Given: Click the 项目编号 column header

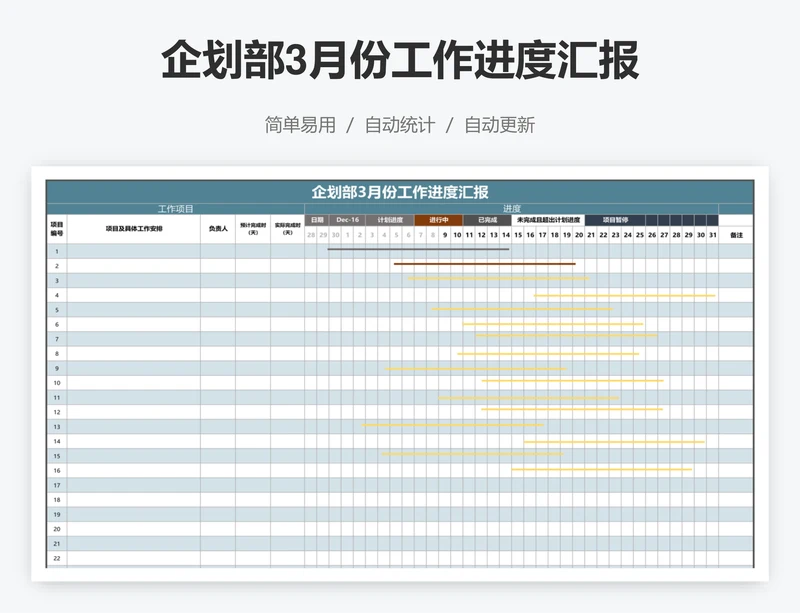Looking at the screenshot, I should (57, 229).
